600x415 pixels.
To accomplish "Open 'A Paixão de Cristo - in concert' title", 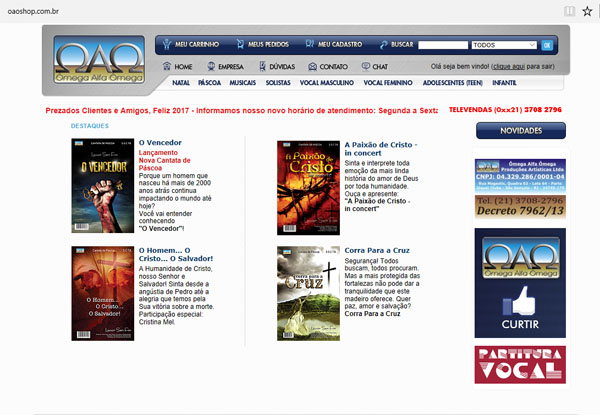I will [381, 149].
